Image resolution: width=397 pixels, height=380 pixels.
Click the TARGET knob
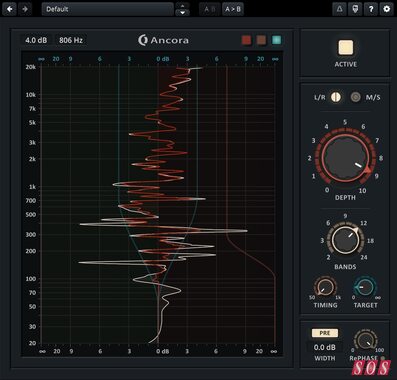(x=365, y=287)
